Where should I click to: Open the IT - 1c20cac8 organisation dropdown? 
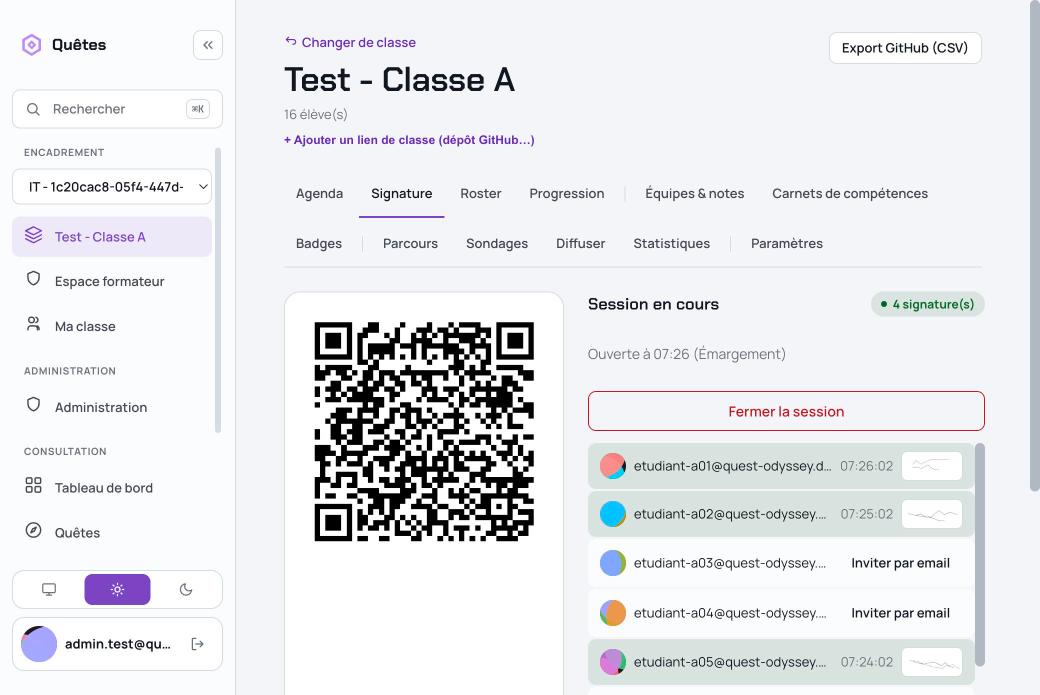click(x=112, y=187)
